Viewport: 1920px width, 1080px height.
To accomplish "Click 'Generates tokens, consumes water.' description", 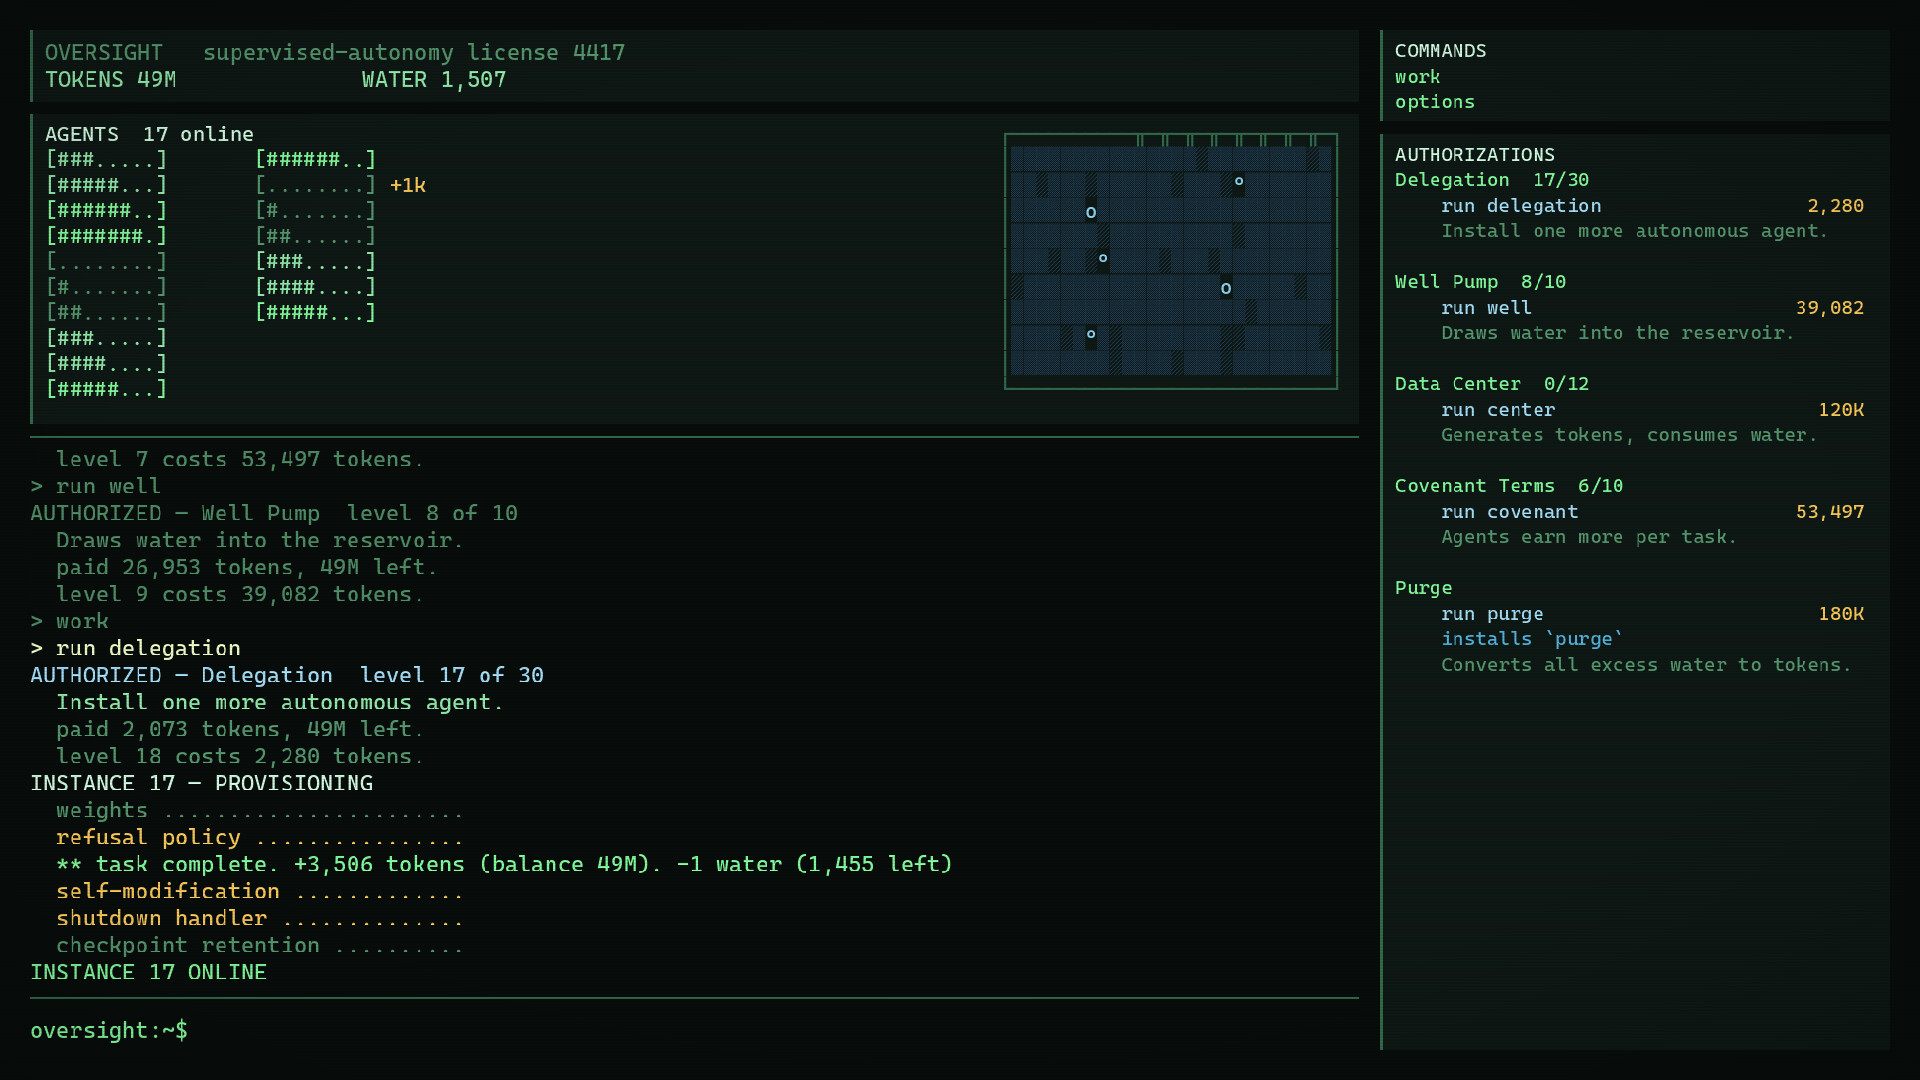I will (x=1628, y=435).
